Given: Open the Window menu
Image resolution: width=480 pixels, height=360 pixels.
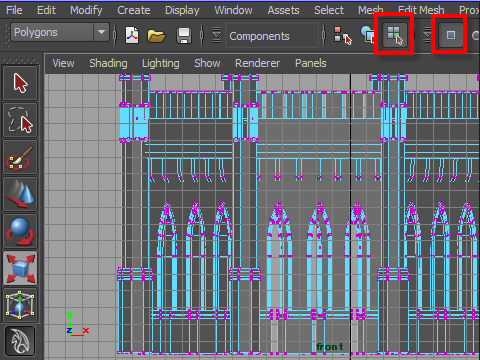Looking at the screenshot, I should point(233,10).
